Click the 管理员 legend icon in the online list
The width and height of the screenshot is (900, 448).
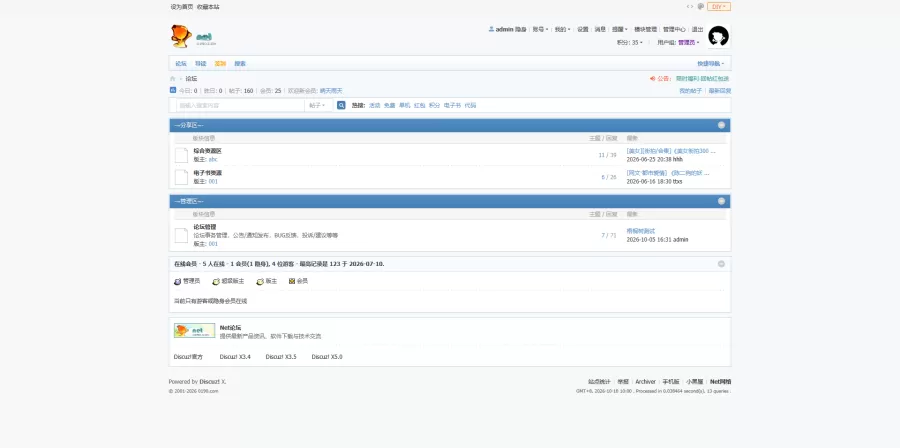coord(177,282)
